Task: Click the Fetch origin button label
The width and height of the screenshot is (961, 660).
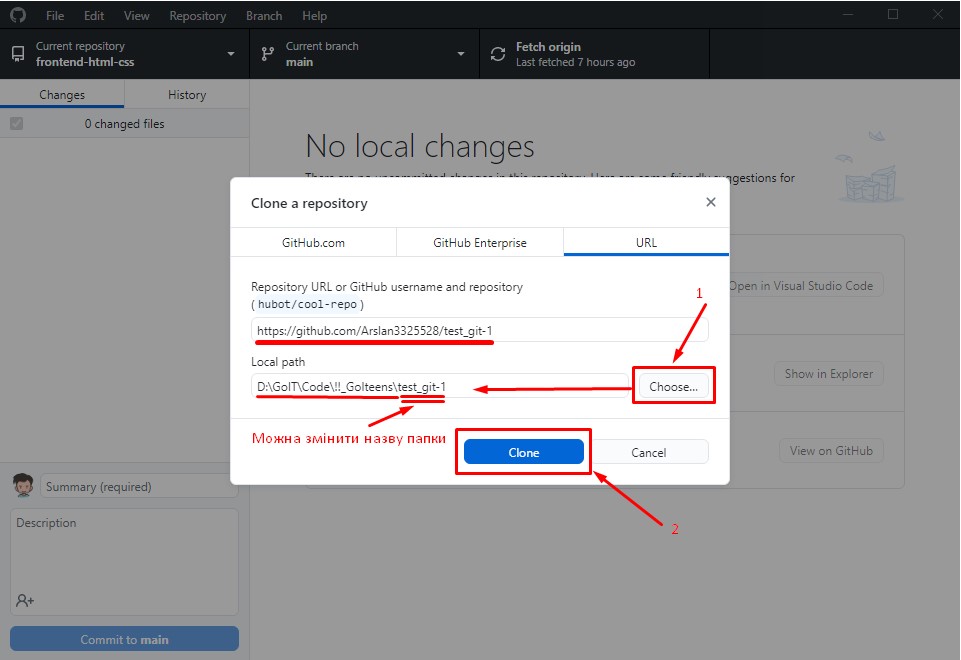Action: coord(548,47)
